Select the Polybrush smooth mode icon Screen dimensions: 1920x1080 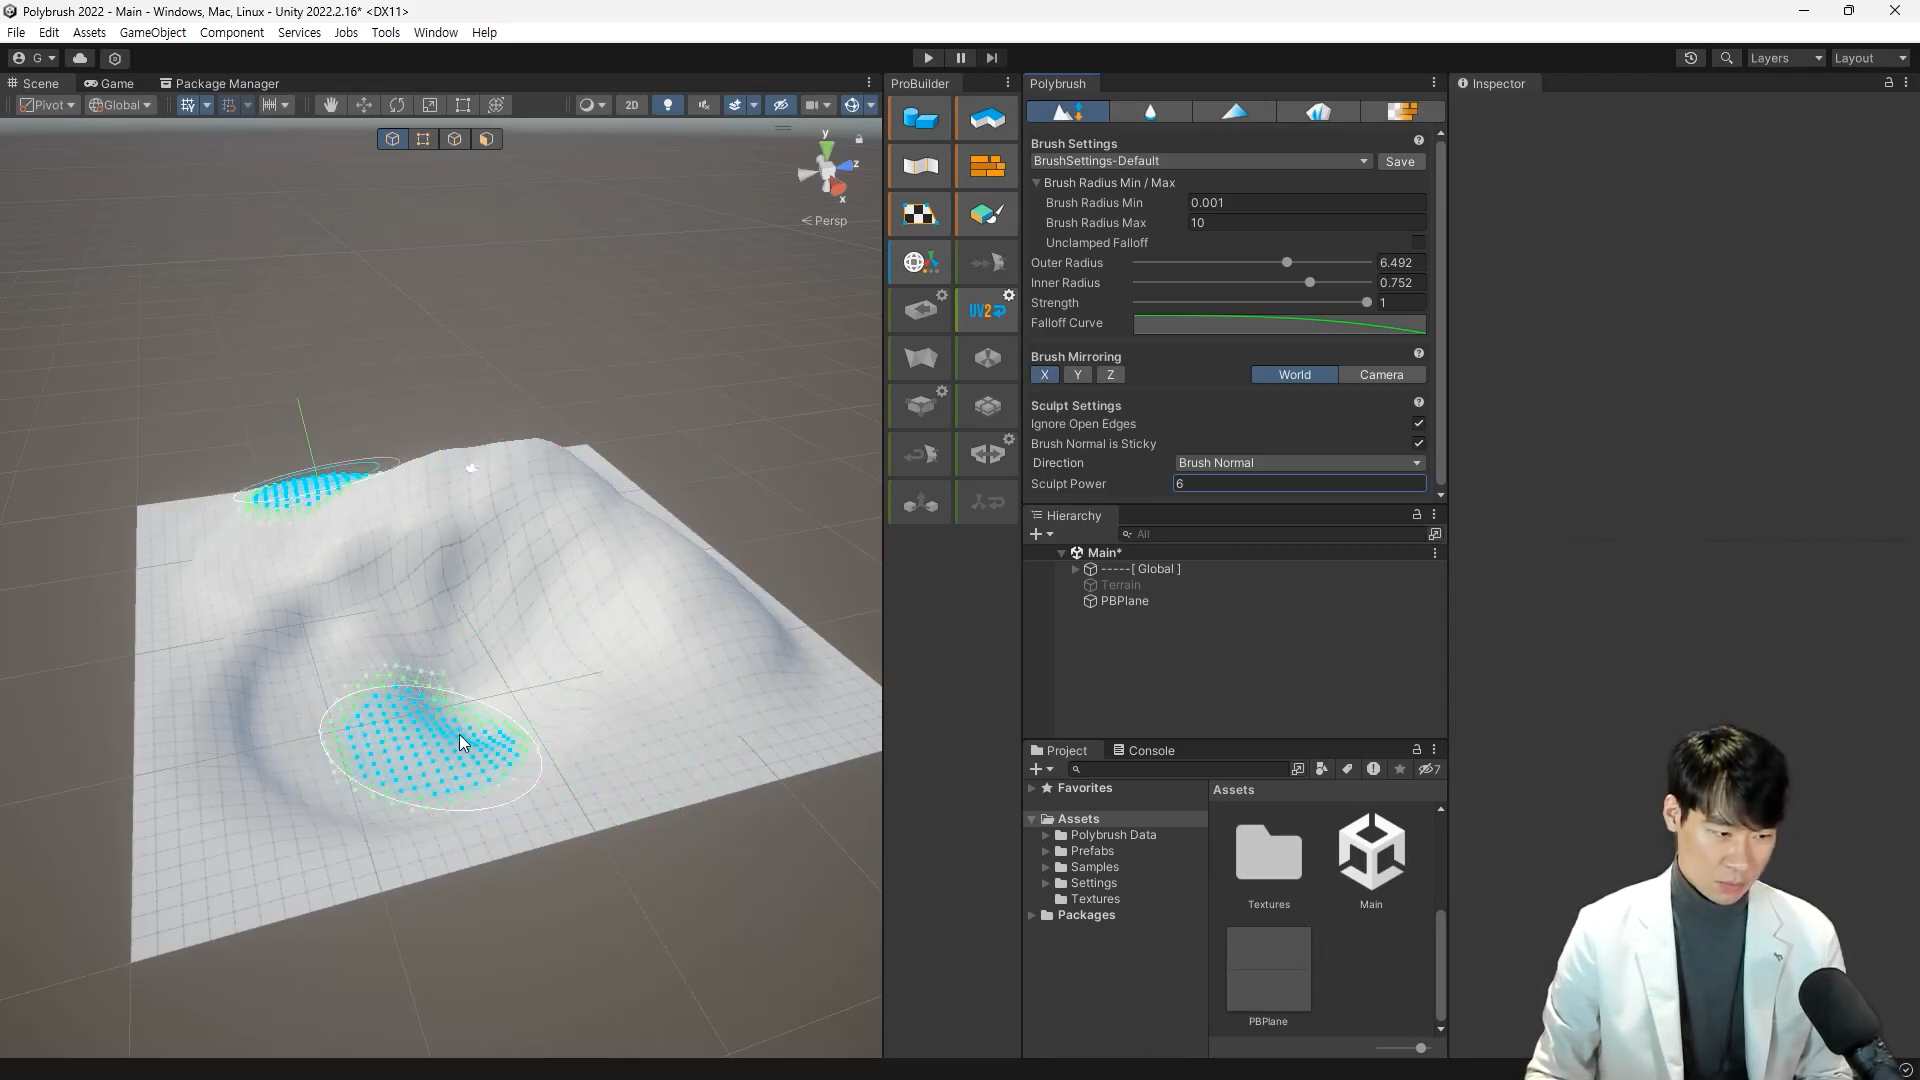tap(1150, 112)
